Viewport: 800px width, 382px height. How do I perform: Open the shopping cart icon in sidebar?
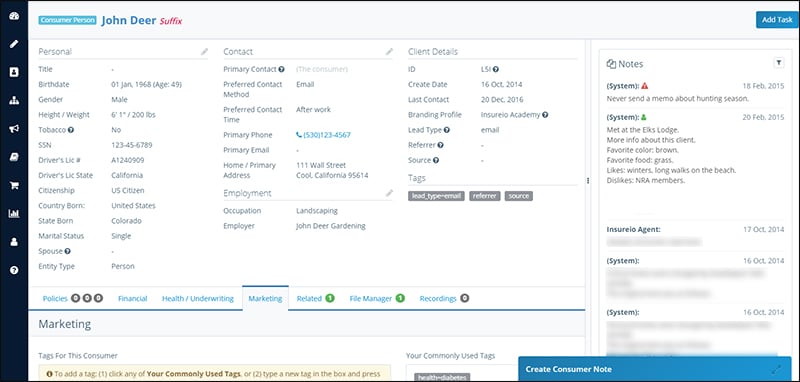point(14,186)
